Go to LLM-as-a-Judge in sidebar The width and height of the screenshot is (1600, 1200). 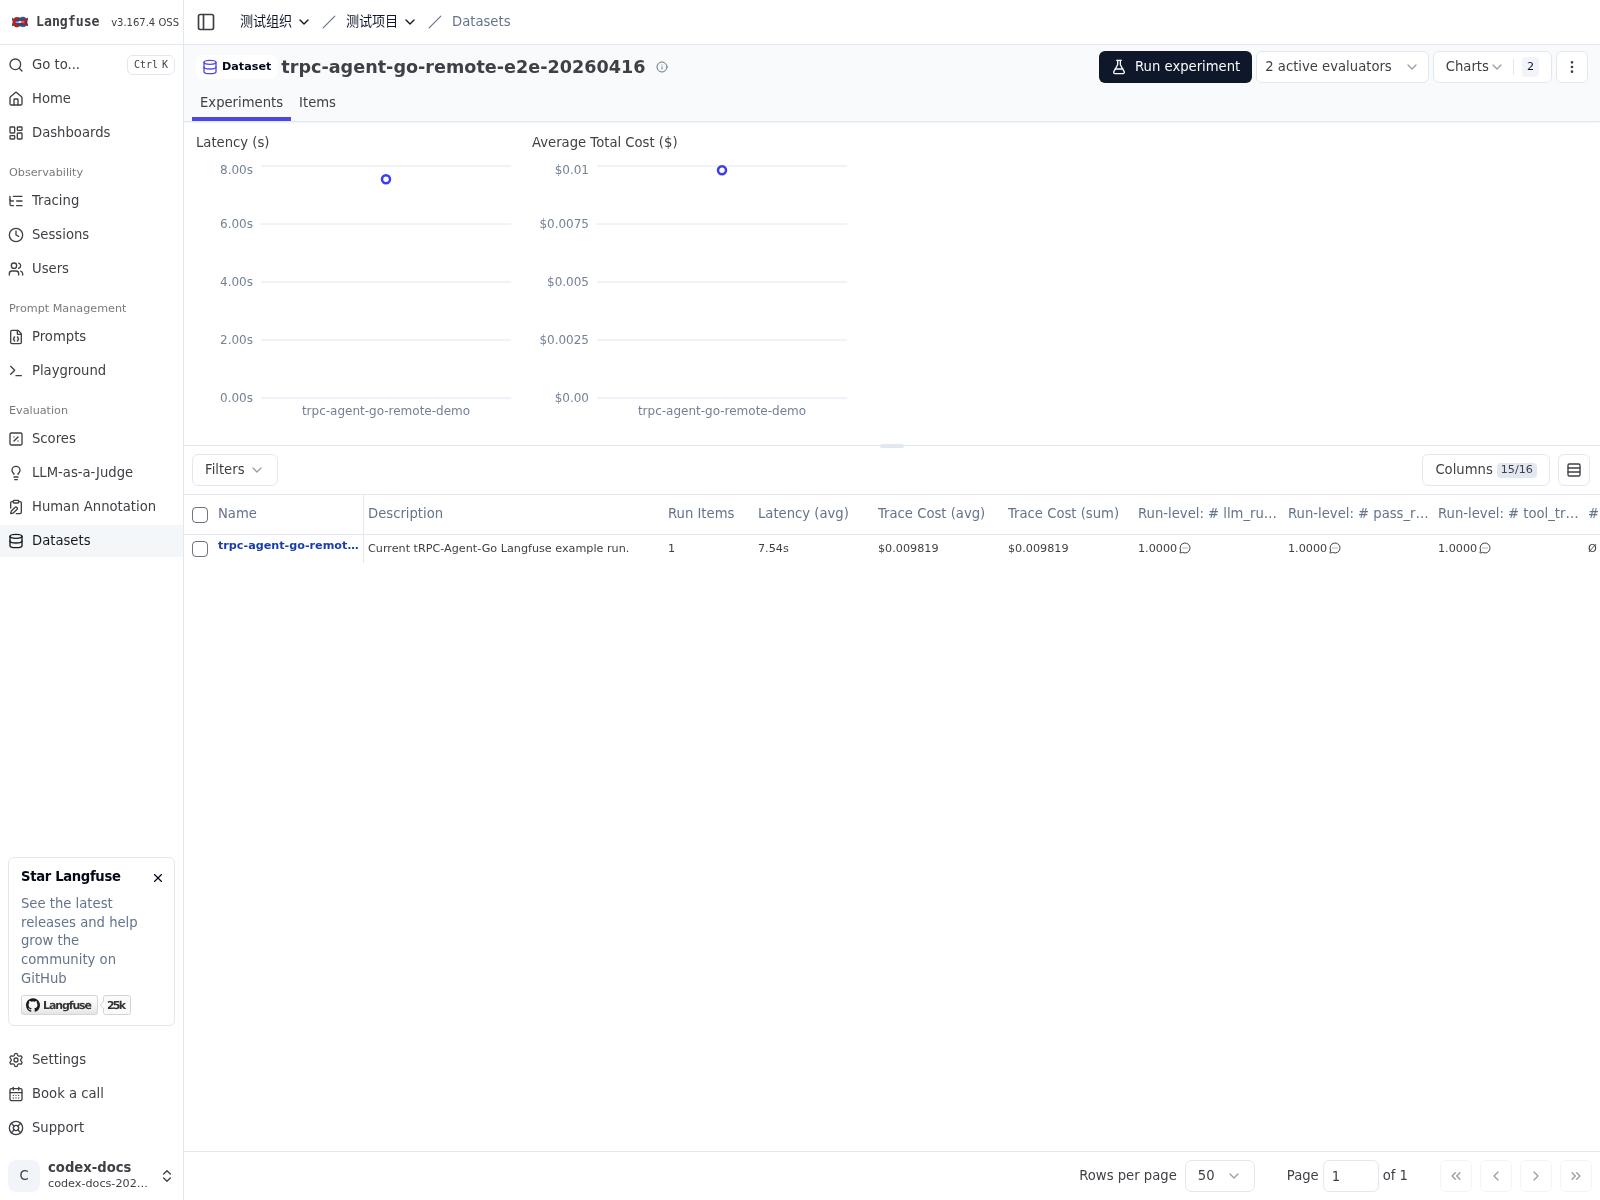click(82, 472)
